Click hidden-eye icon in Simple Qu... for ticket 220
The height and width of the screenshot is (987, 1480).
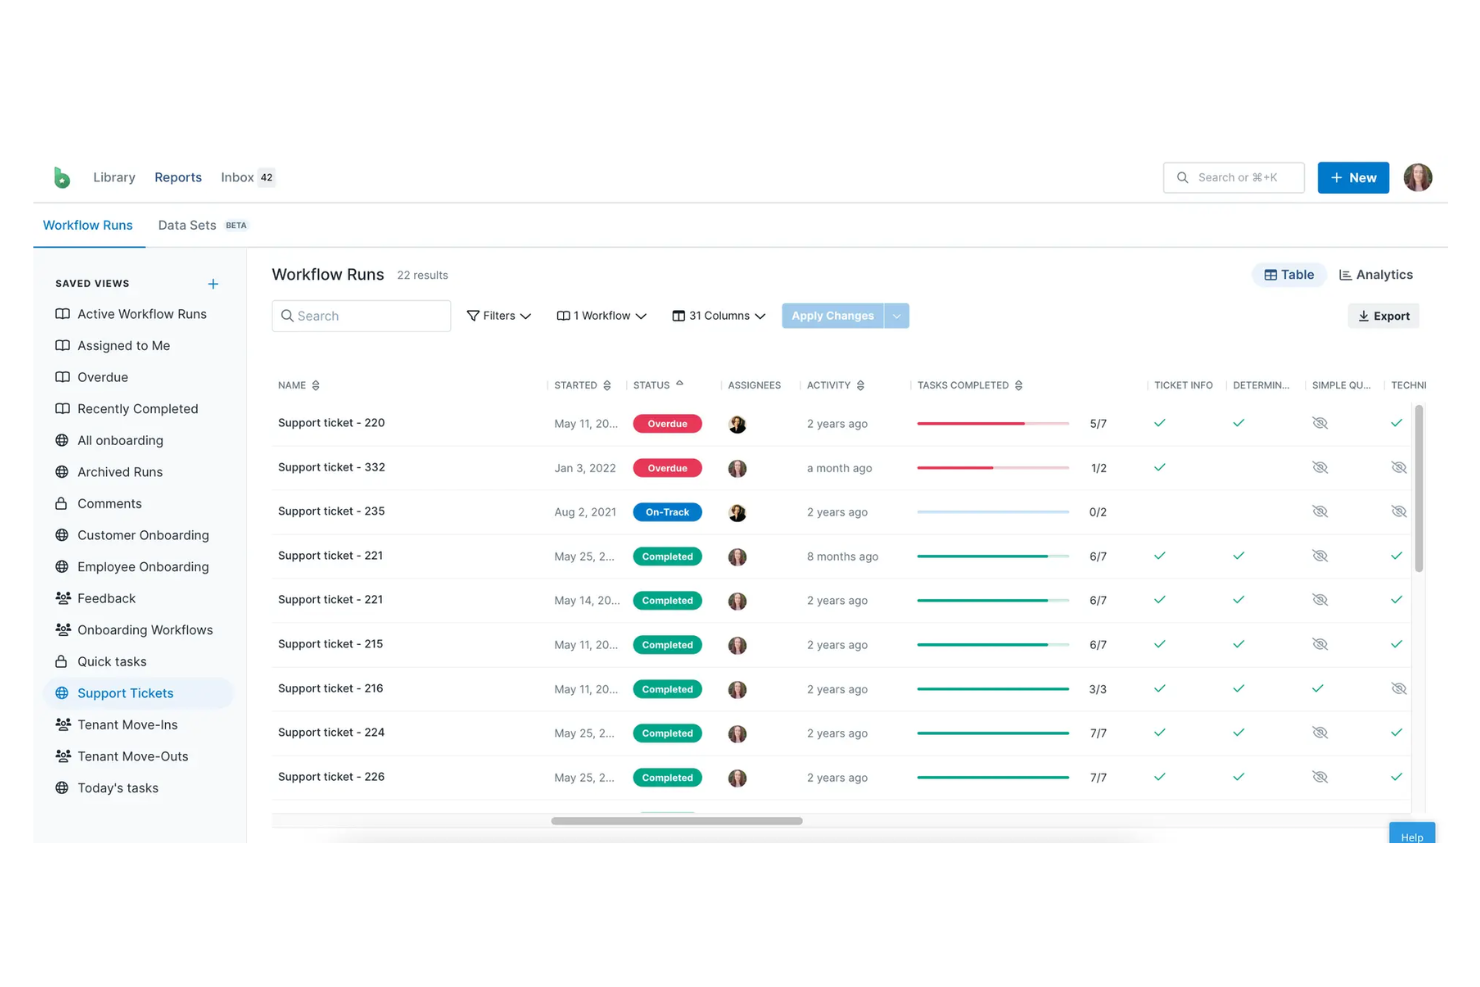[1320, 423]
